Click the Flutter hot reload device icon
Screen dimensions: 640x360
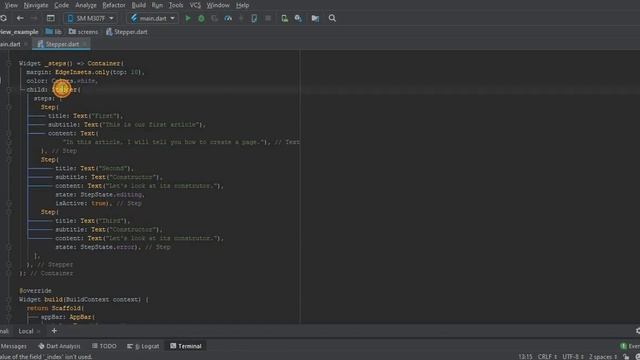point(254,18)
